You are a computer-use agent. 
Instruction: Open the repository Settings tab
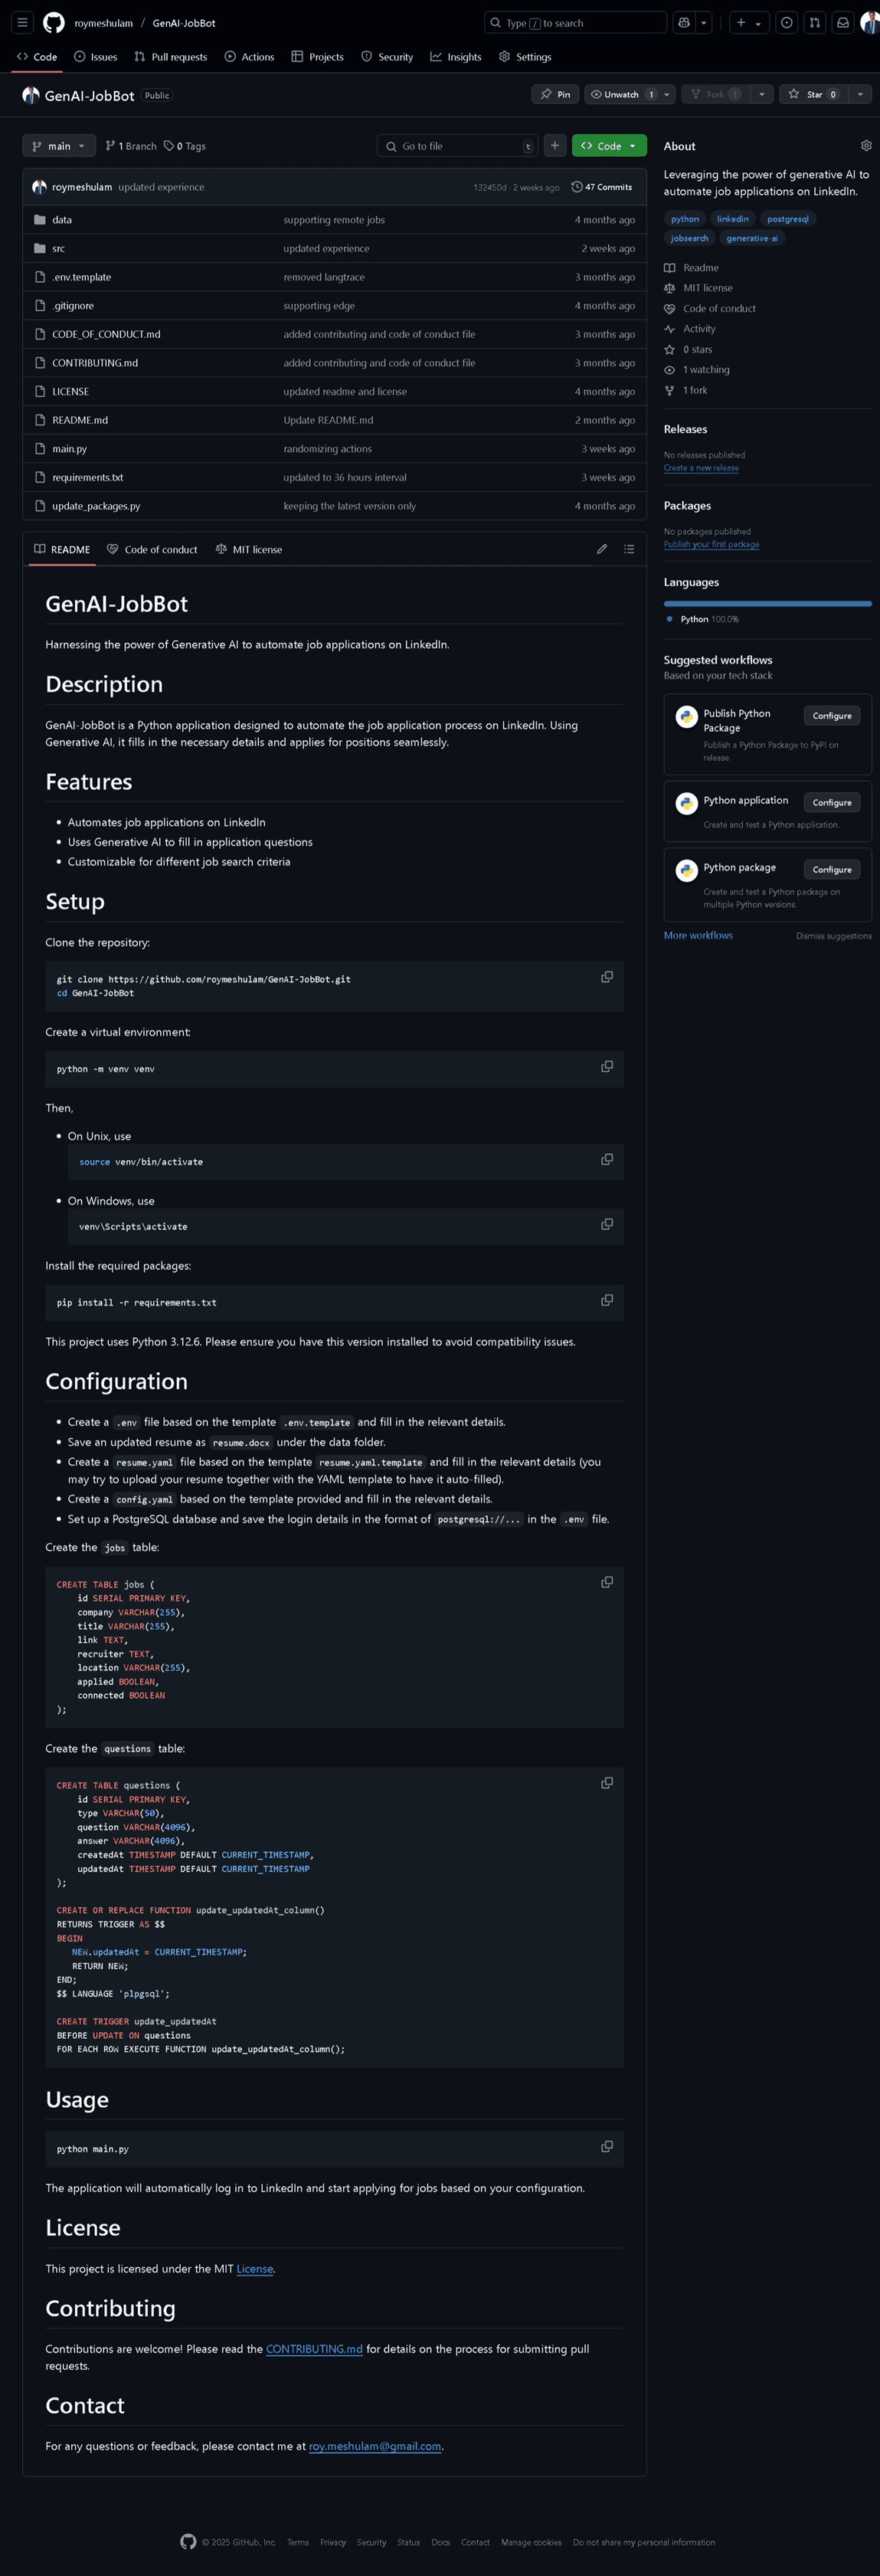pos(525,57)
